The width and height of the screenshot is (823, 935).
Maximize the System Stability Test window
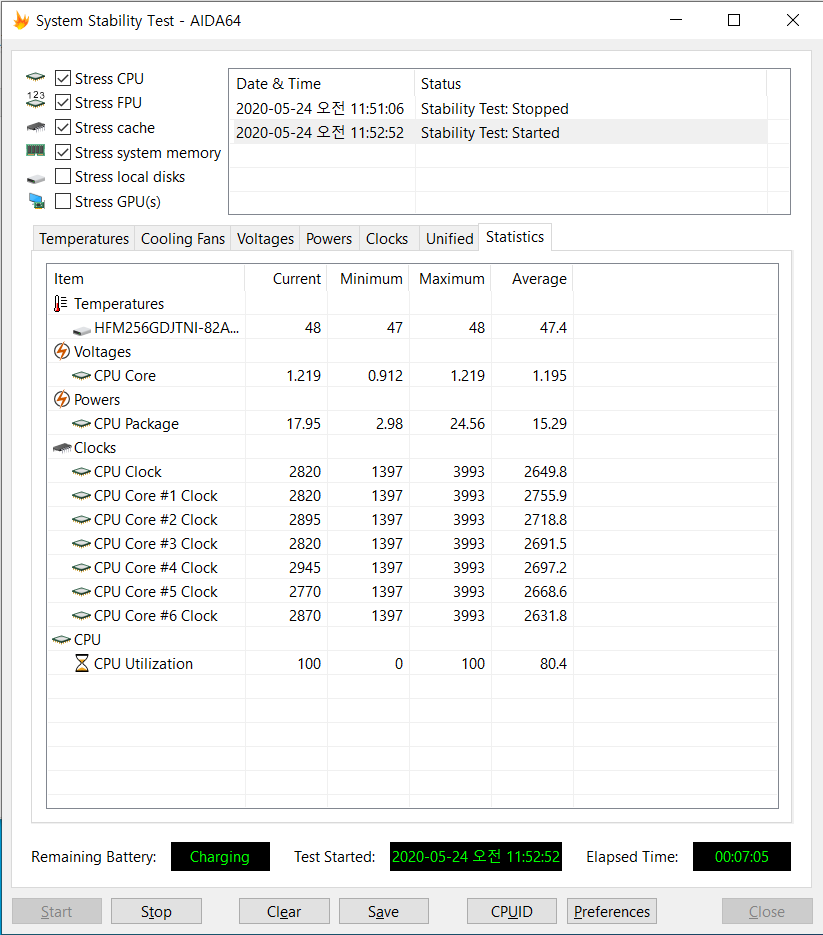[734, 20]
